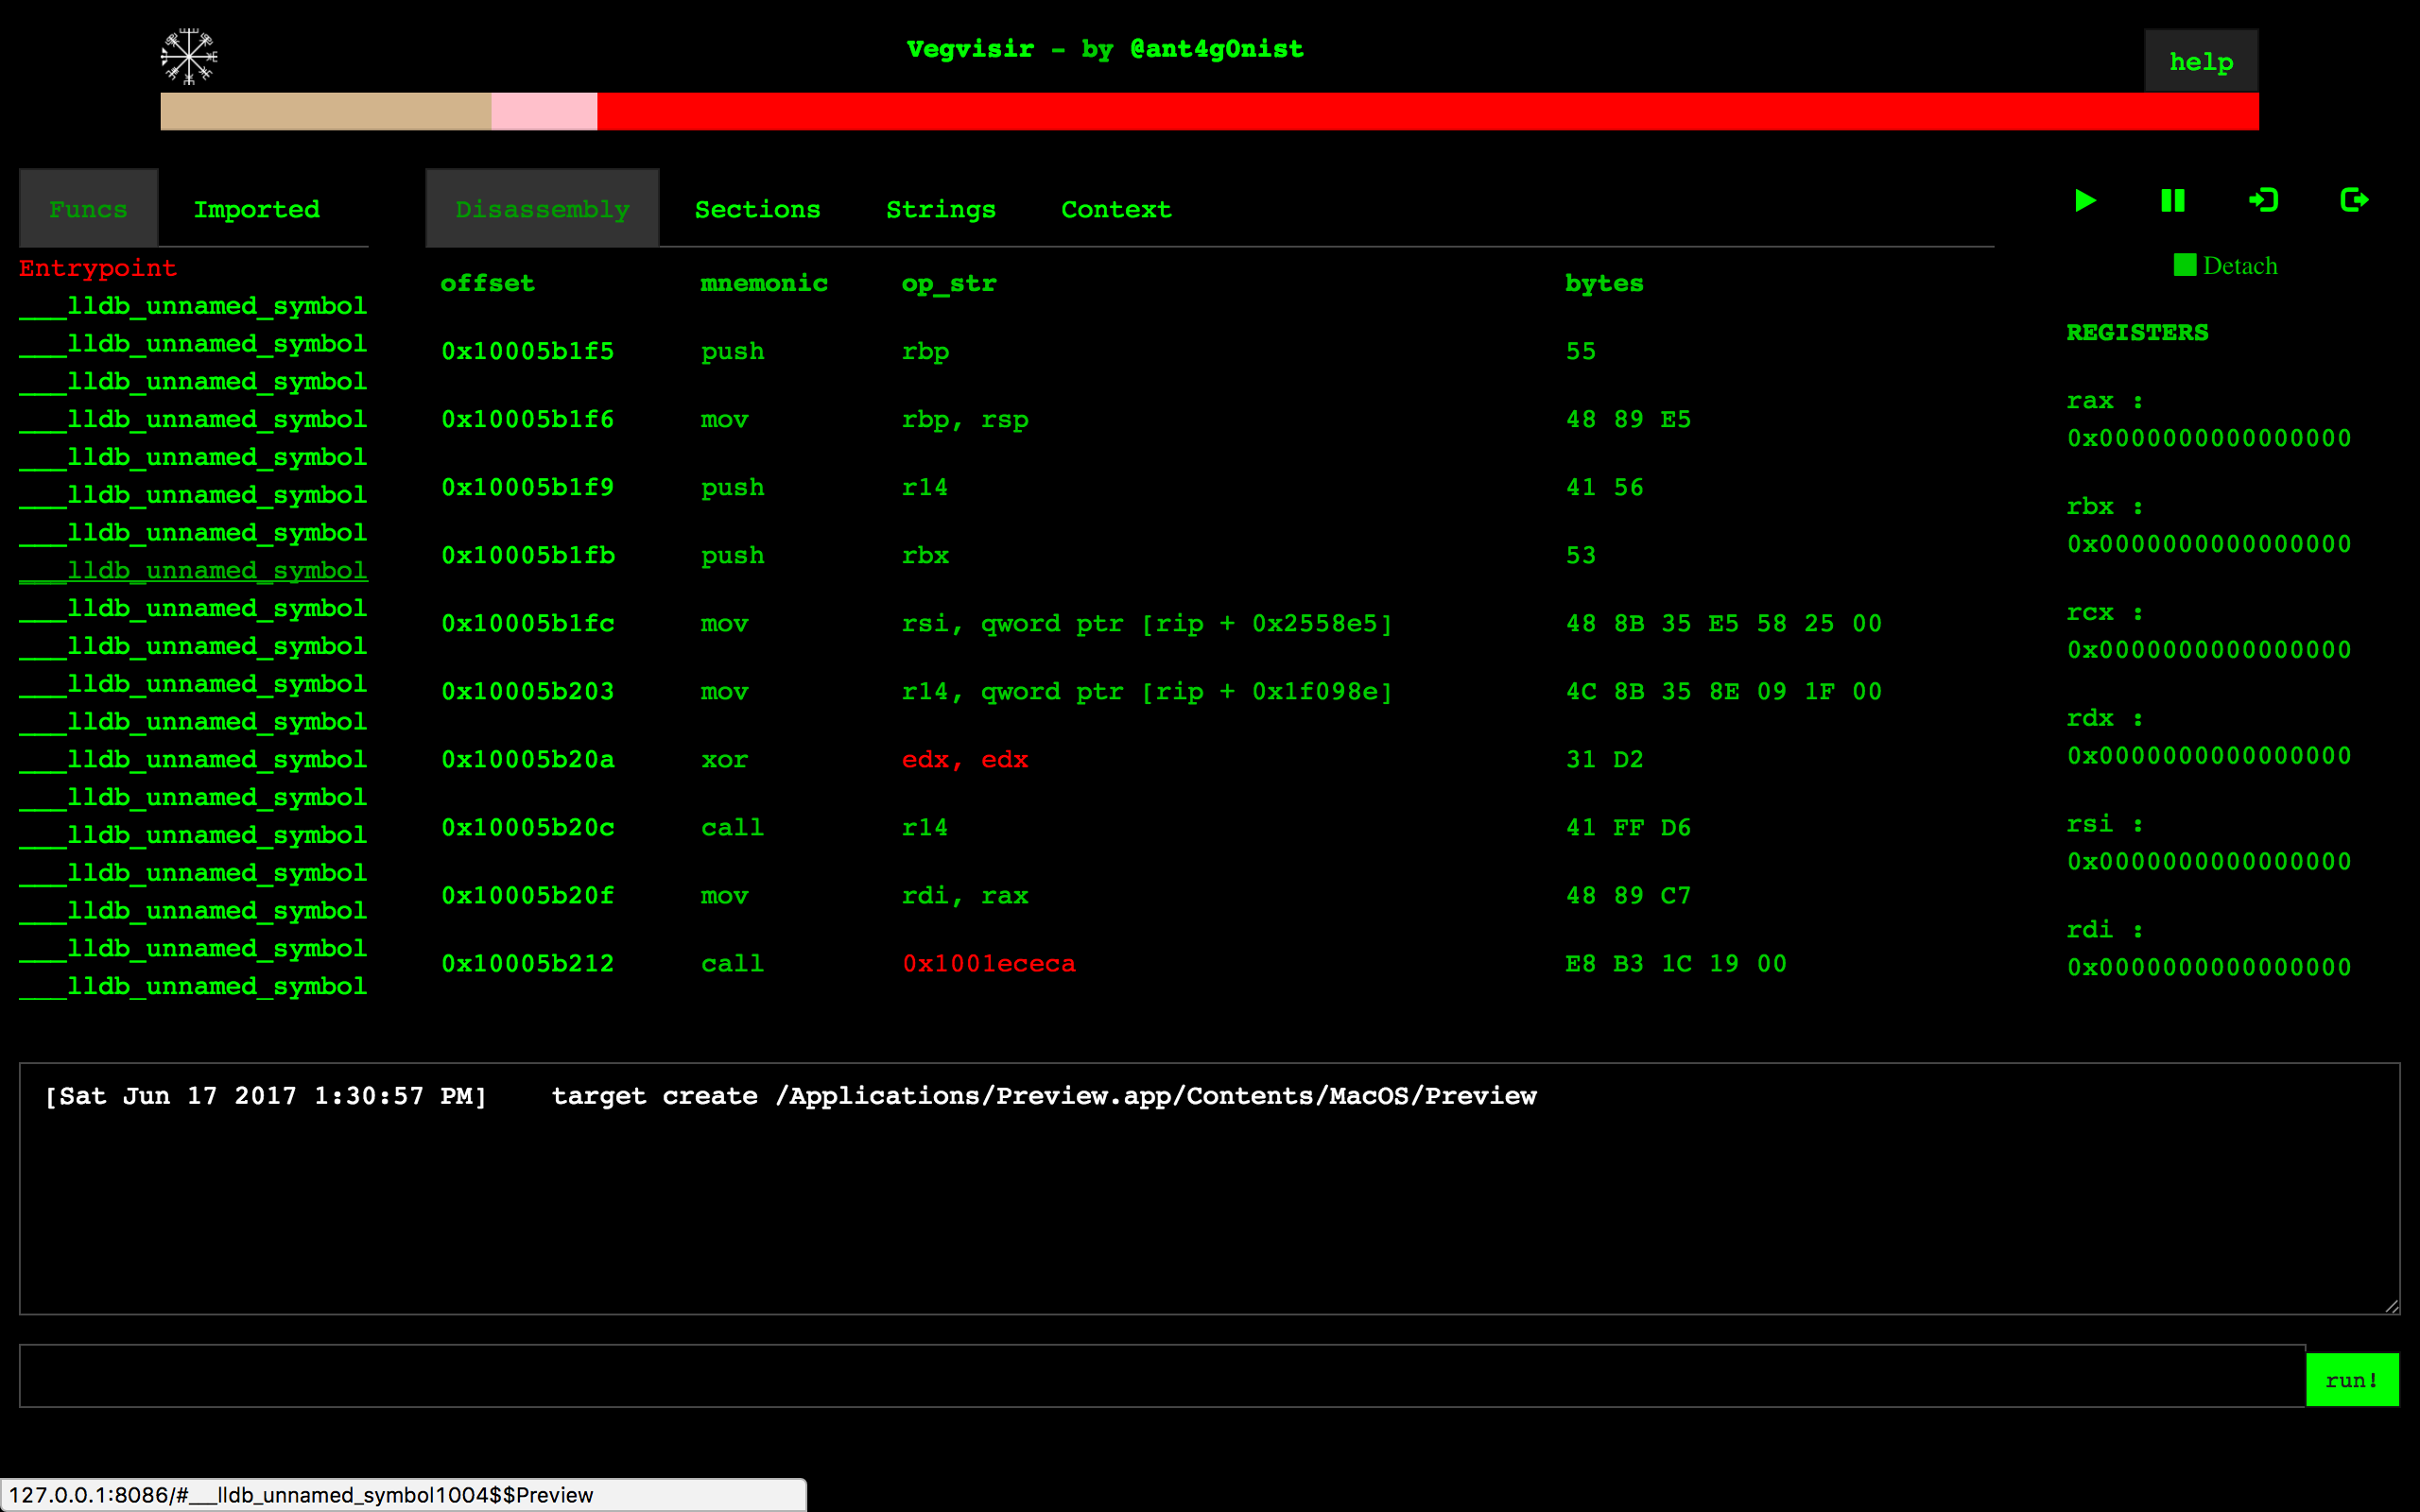Click offset 0x10005b20a
The height and width of the screenshot is (1512, 2420).
tap(528, 759)
